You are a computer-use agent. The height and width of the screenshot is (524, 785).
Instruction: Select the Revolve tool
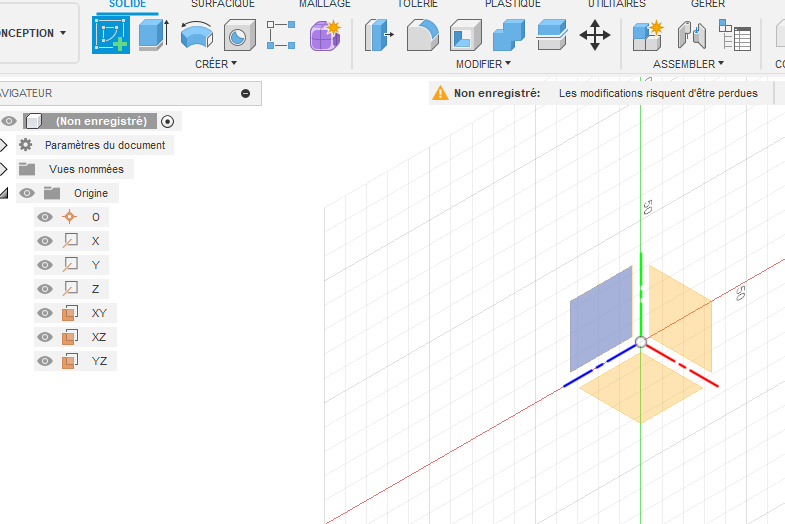click(x=196, y=36)
